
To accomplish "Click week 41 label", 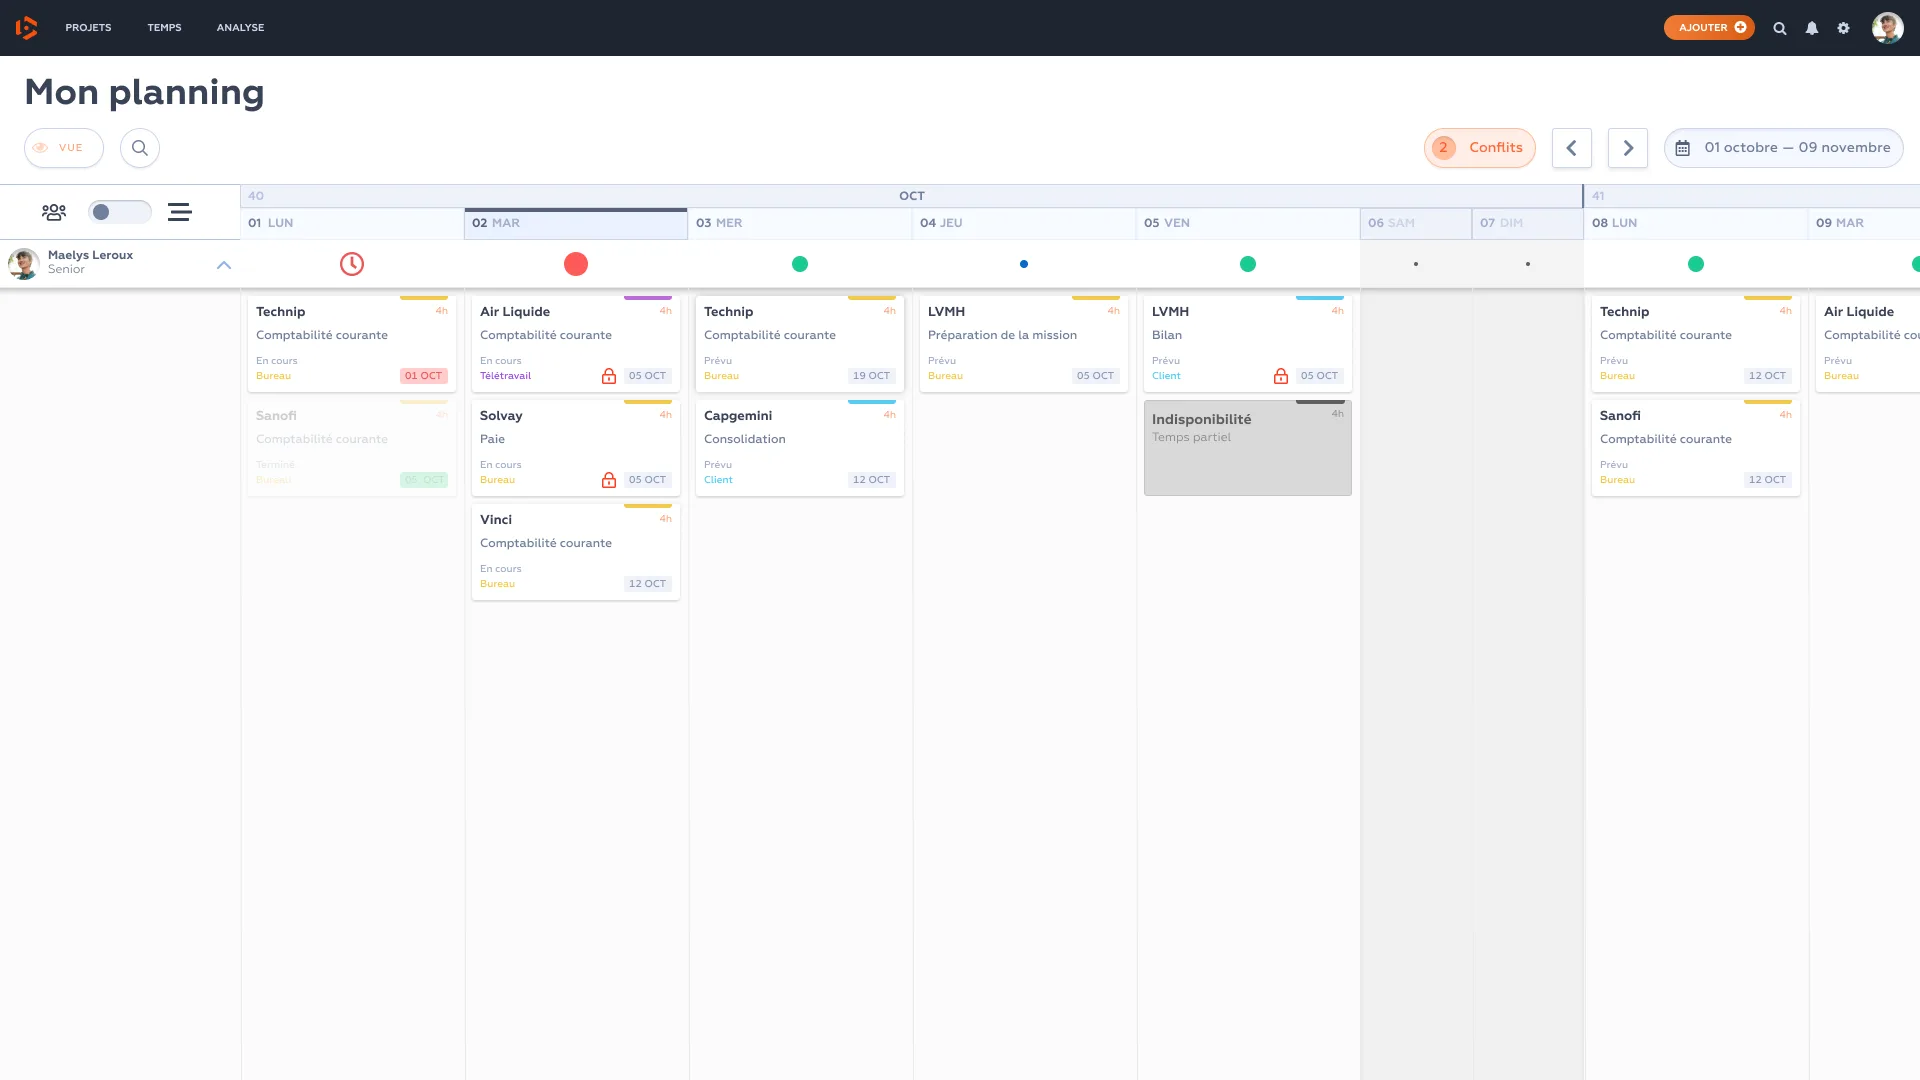I will coord(1598,196).
